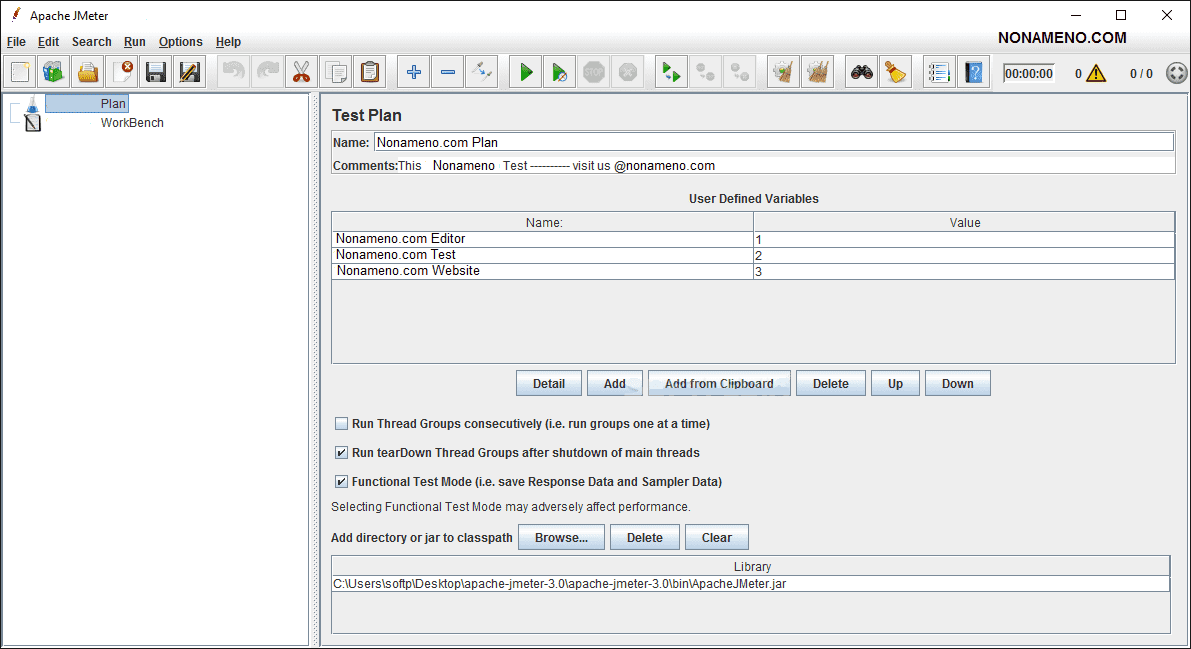Click the Save floppy disk icon
The height and width of the screenshot is (649, 1191).
click(x=155, y=72)
